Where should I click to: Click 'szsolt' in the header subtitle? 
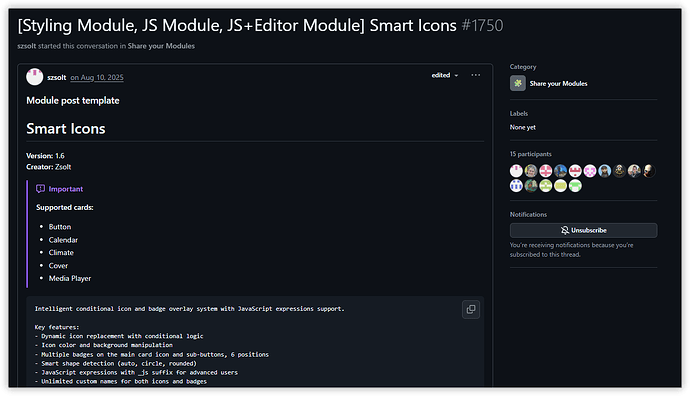pos(26,46)
